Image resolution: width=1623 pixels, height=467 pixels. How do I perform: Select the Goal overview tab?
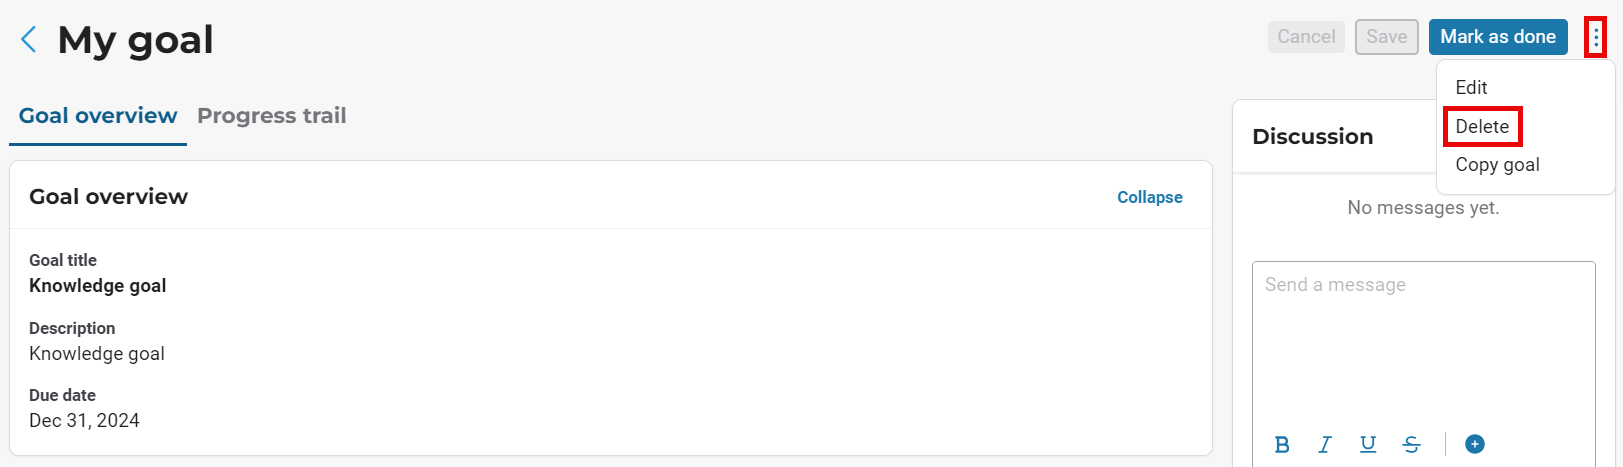tap(98, 116)
